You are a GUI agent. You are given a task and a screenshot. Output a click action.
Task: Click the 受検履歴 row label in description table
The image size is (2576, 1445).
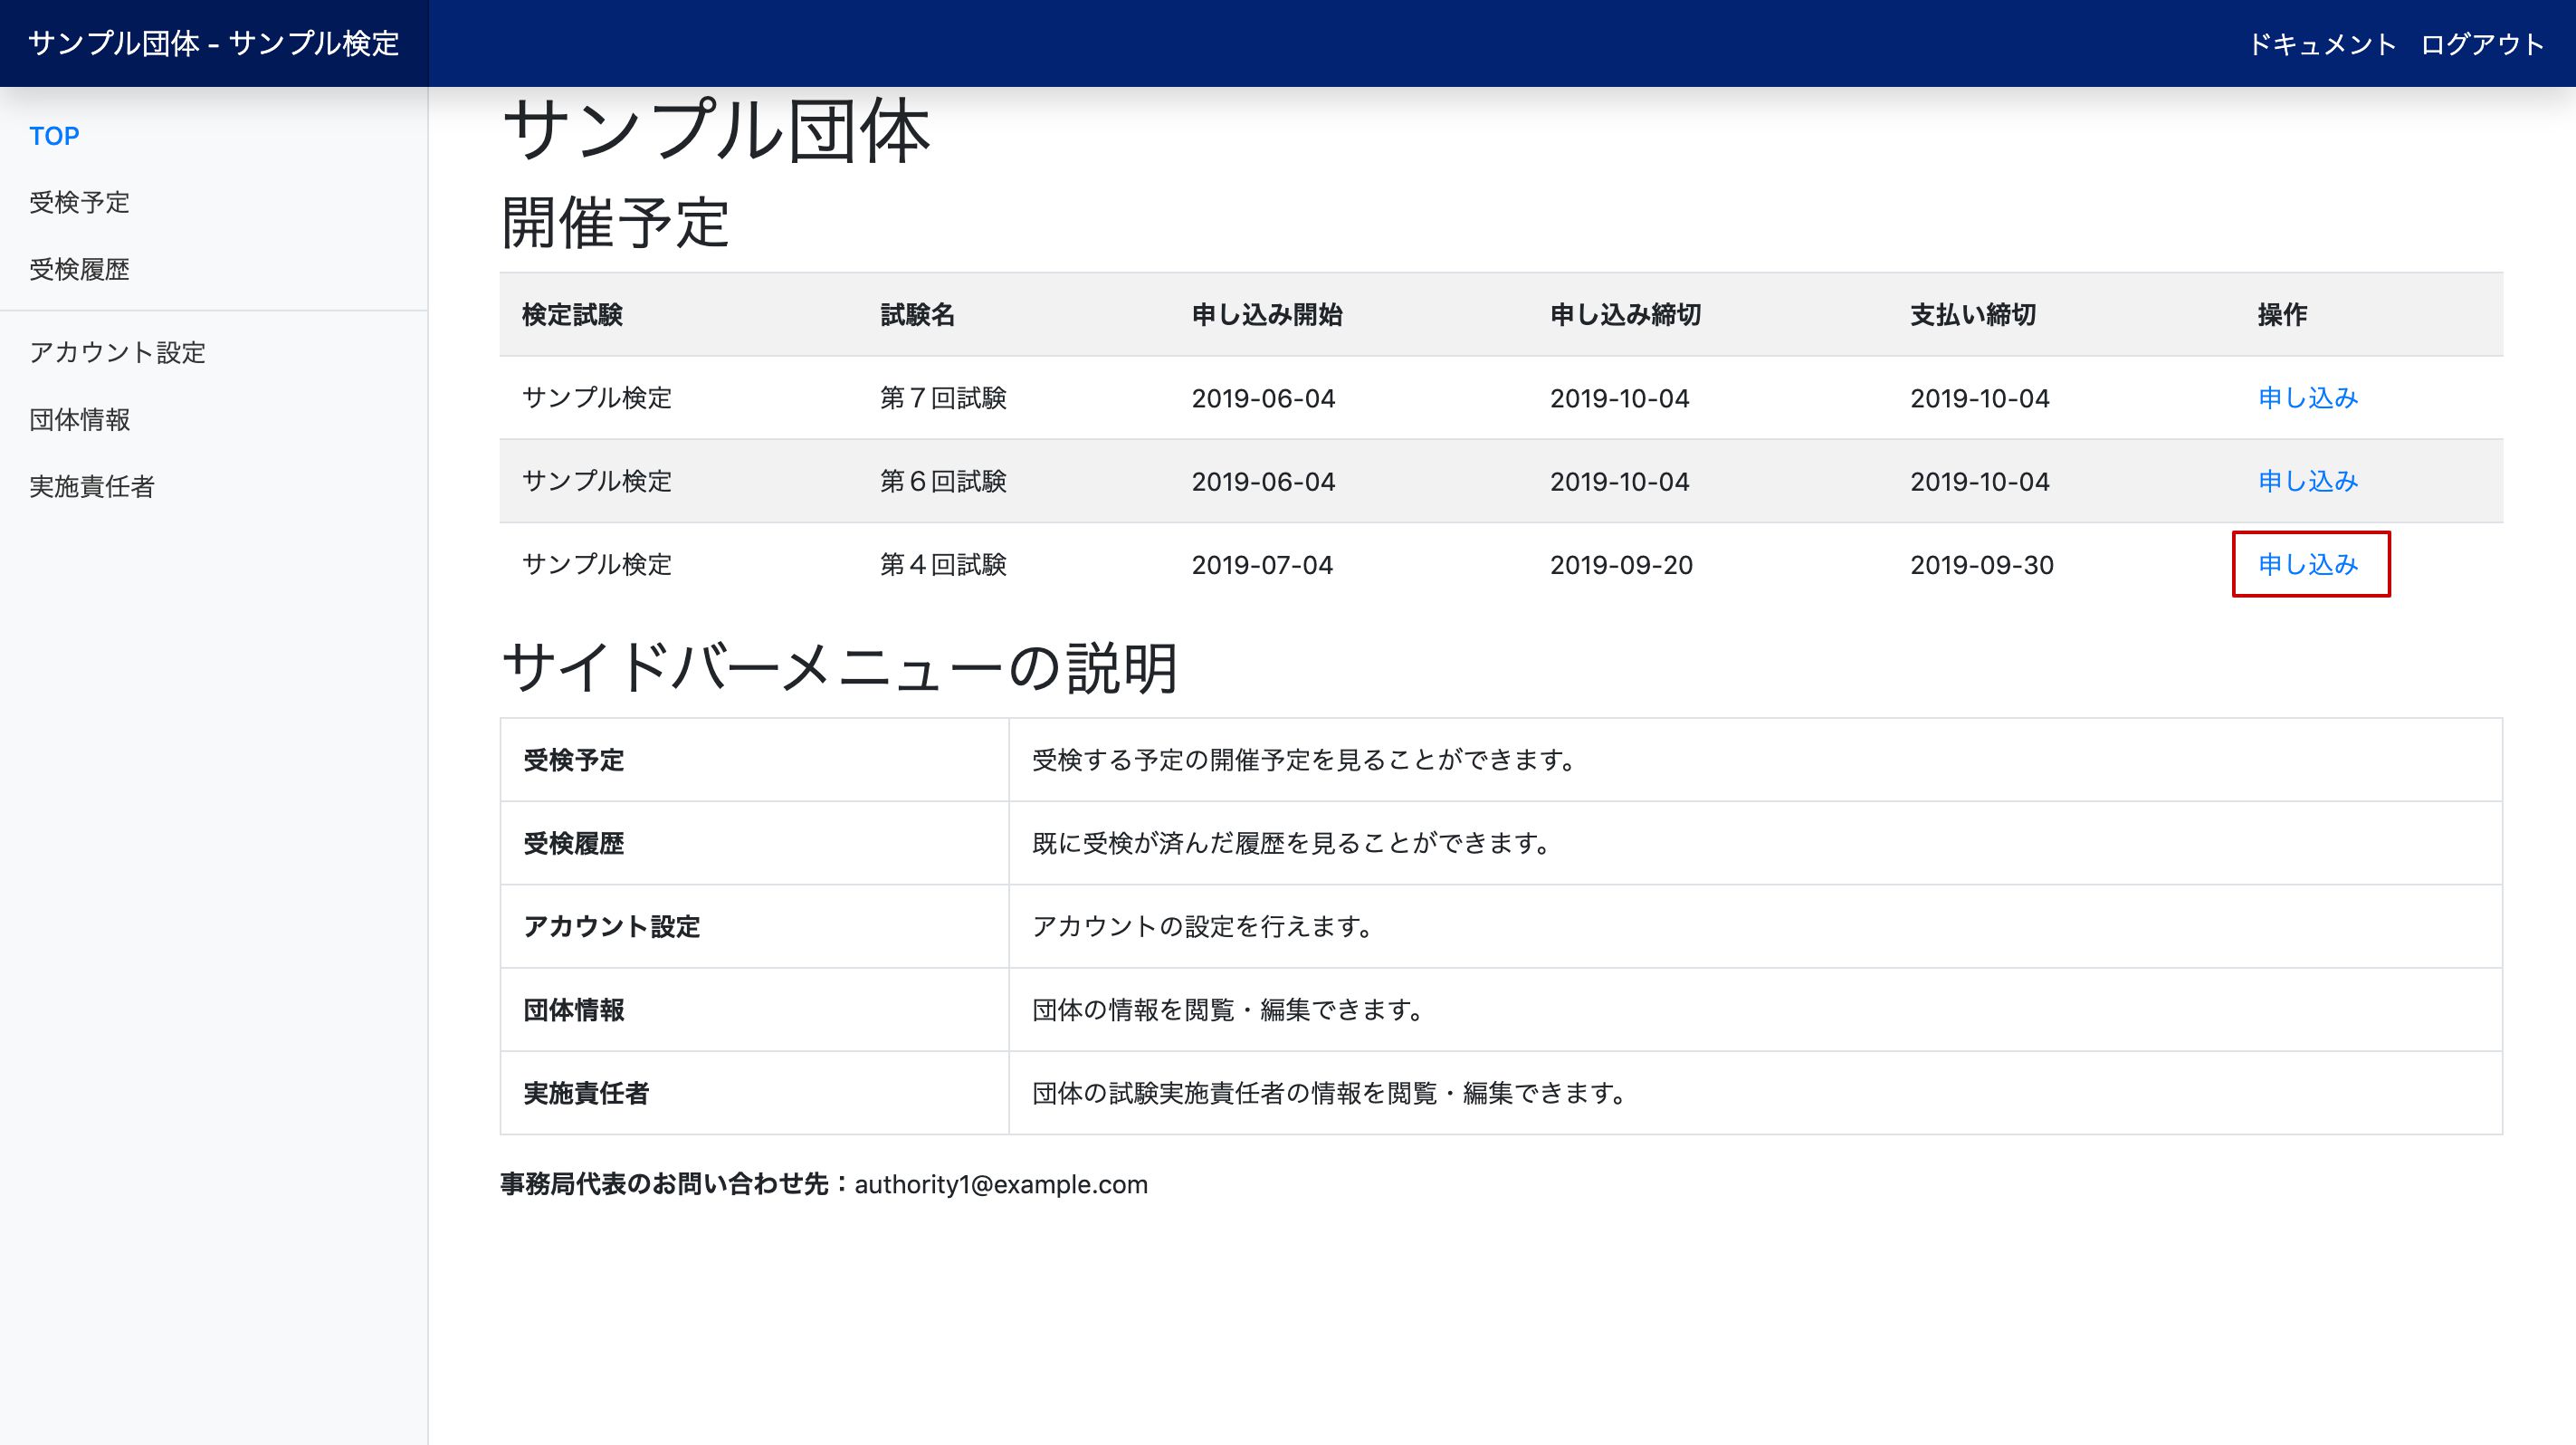point(574,843)
